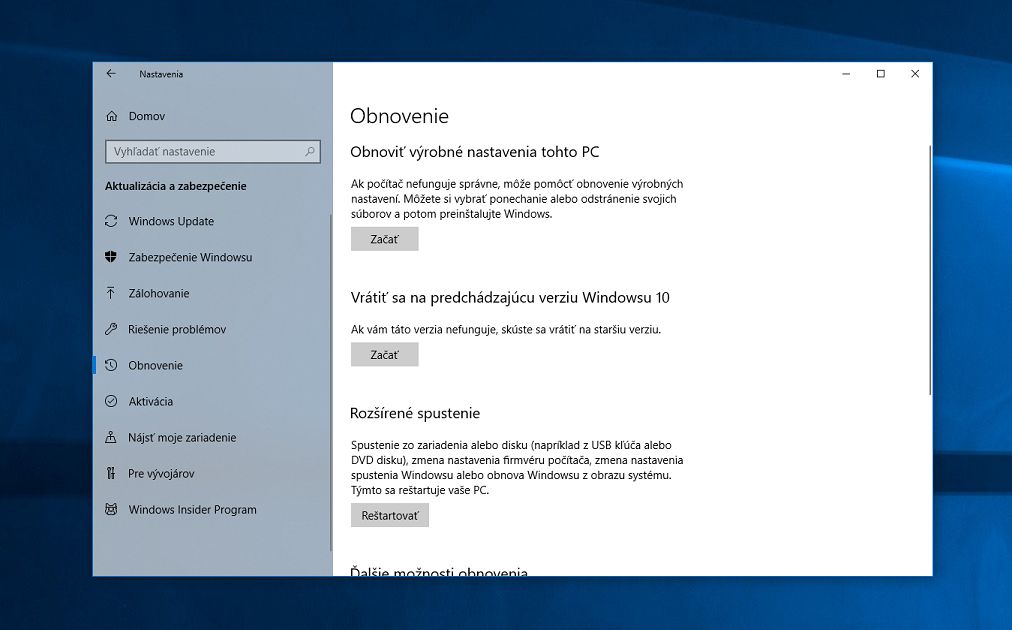Click the Domov home icon

coord(112,116)
